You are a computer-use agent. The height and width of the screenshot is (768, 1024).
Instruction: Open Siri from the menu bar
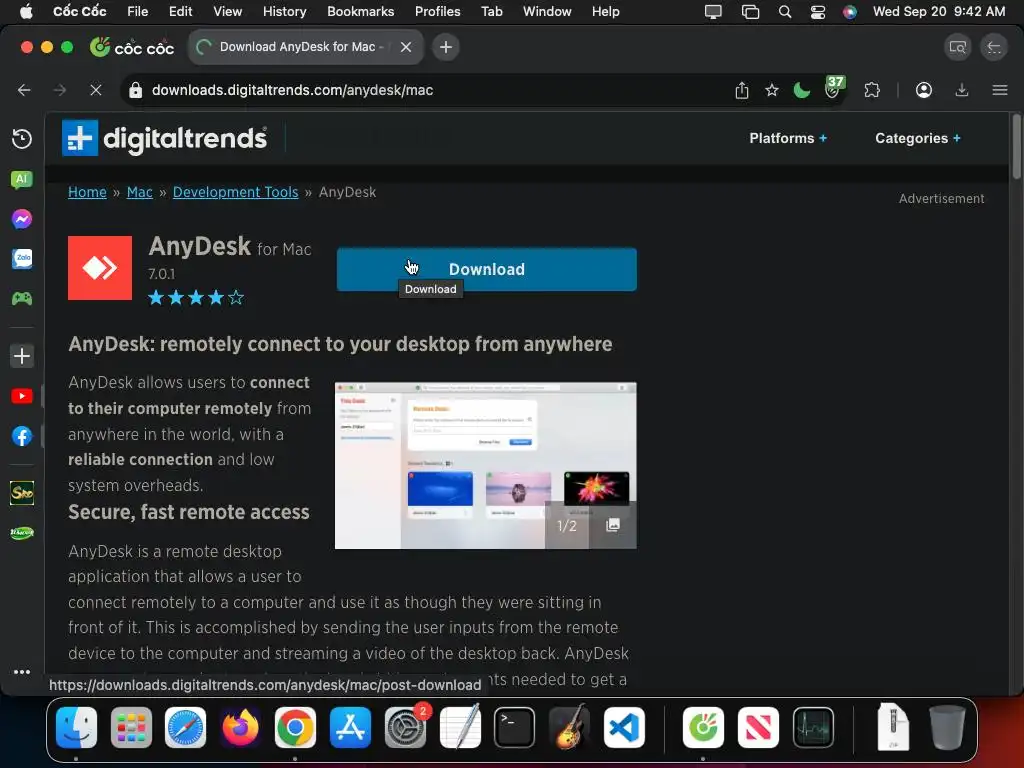click(x=850, y=11)
